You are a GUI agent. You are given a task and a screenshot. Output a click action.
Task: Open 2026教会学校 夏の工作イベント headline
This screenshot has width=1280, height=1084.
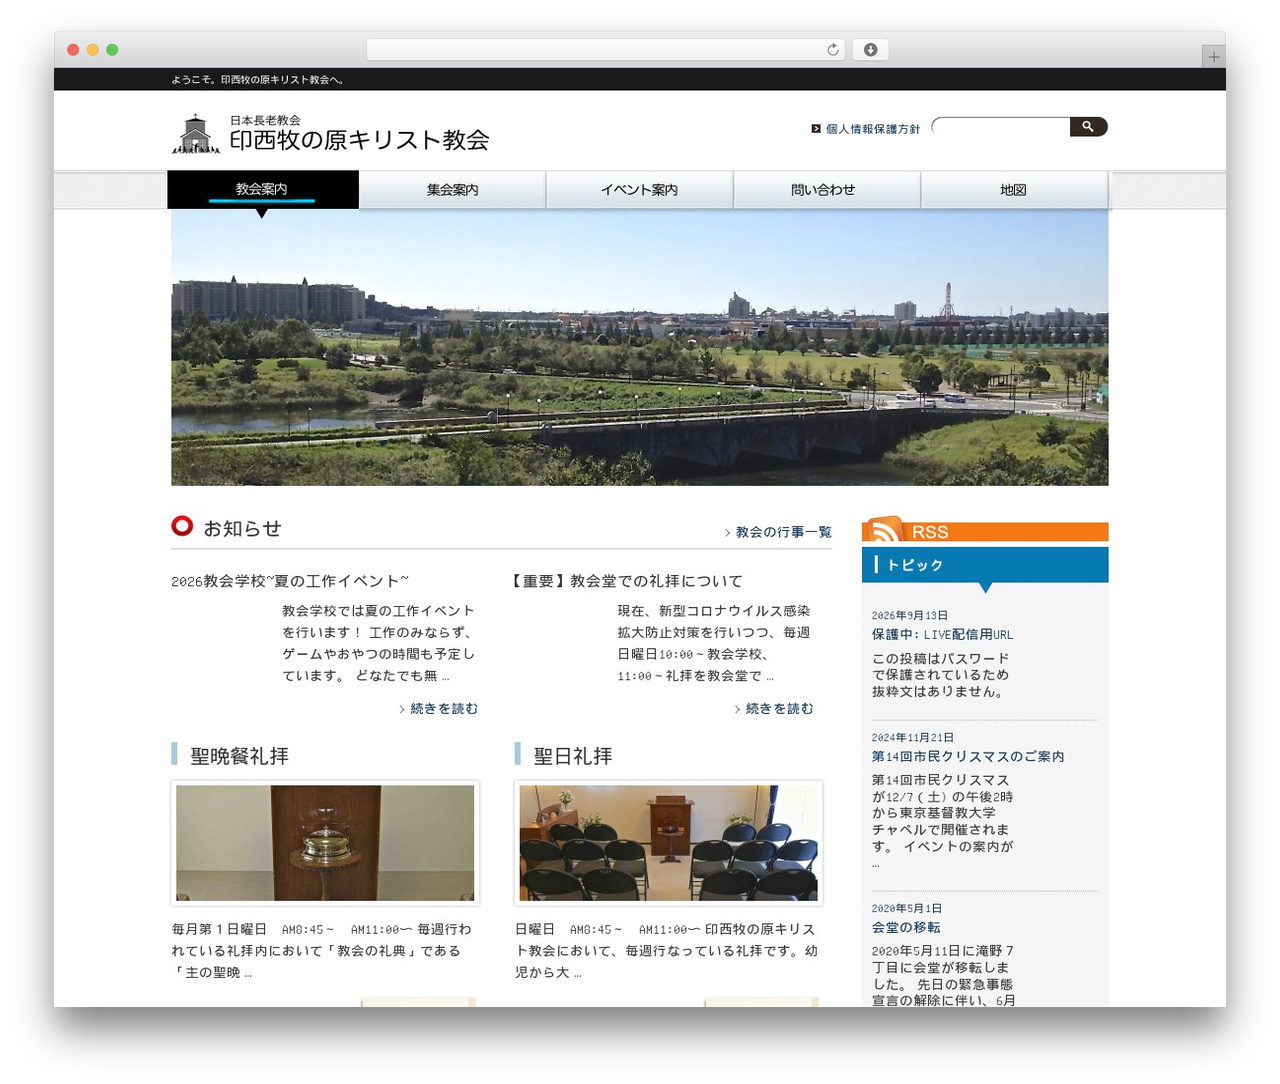pos(290,581)
